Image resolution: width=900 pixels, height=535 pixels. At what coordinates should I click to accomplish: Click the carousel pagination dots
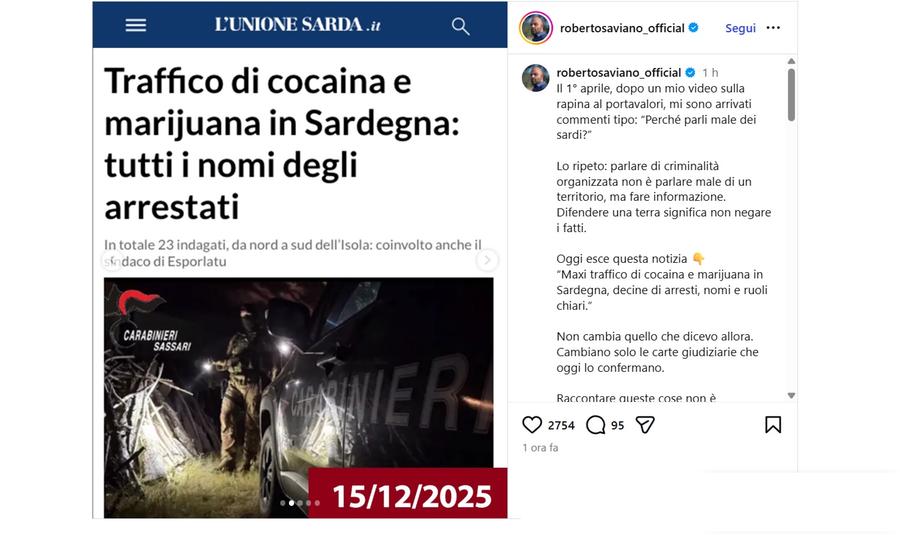(x=300, y=503)
